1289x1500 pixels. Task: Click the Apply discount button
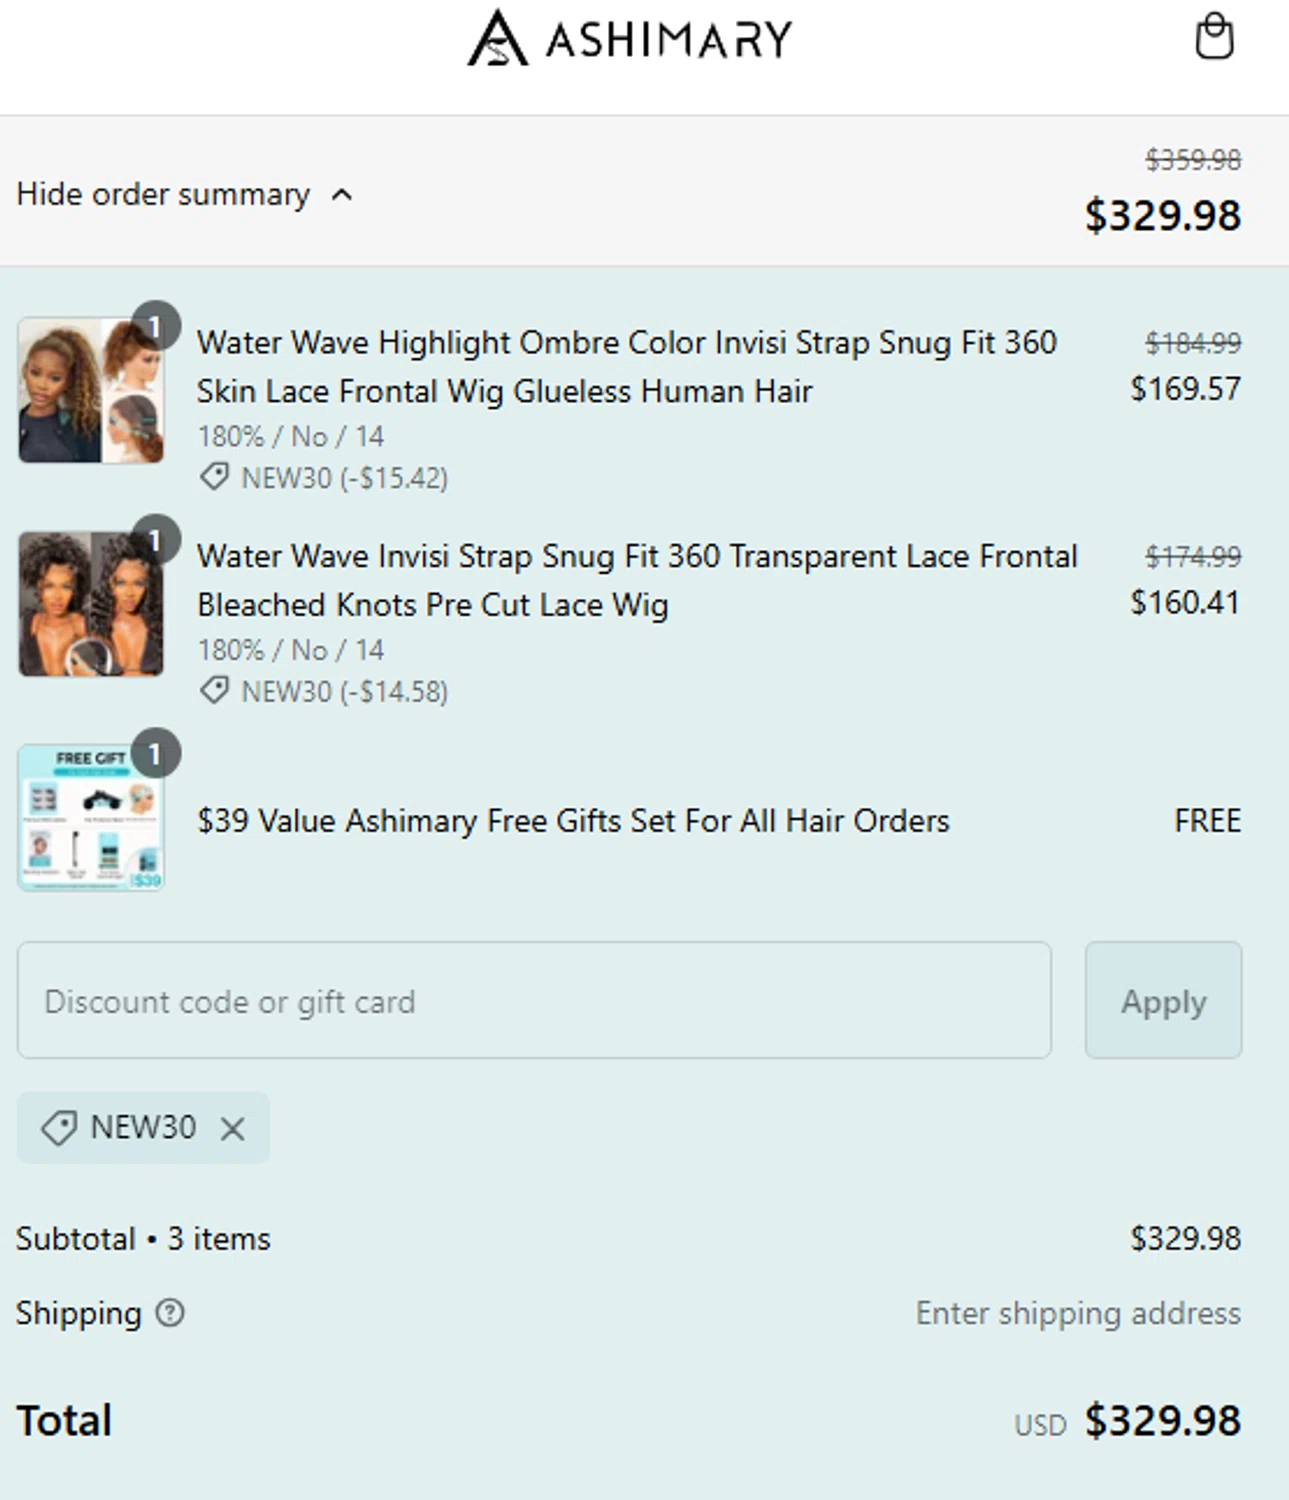click(x=1163, y=1001)
